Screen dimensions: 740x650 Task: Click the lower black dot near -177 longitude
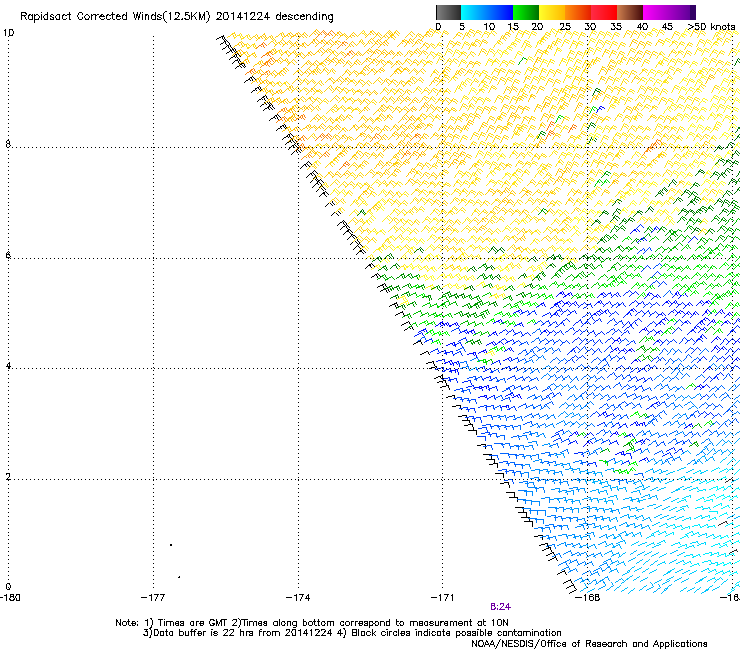[179, 577]
